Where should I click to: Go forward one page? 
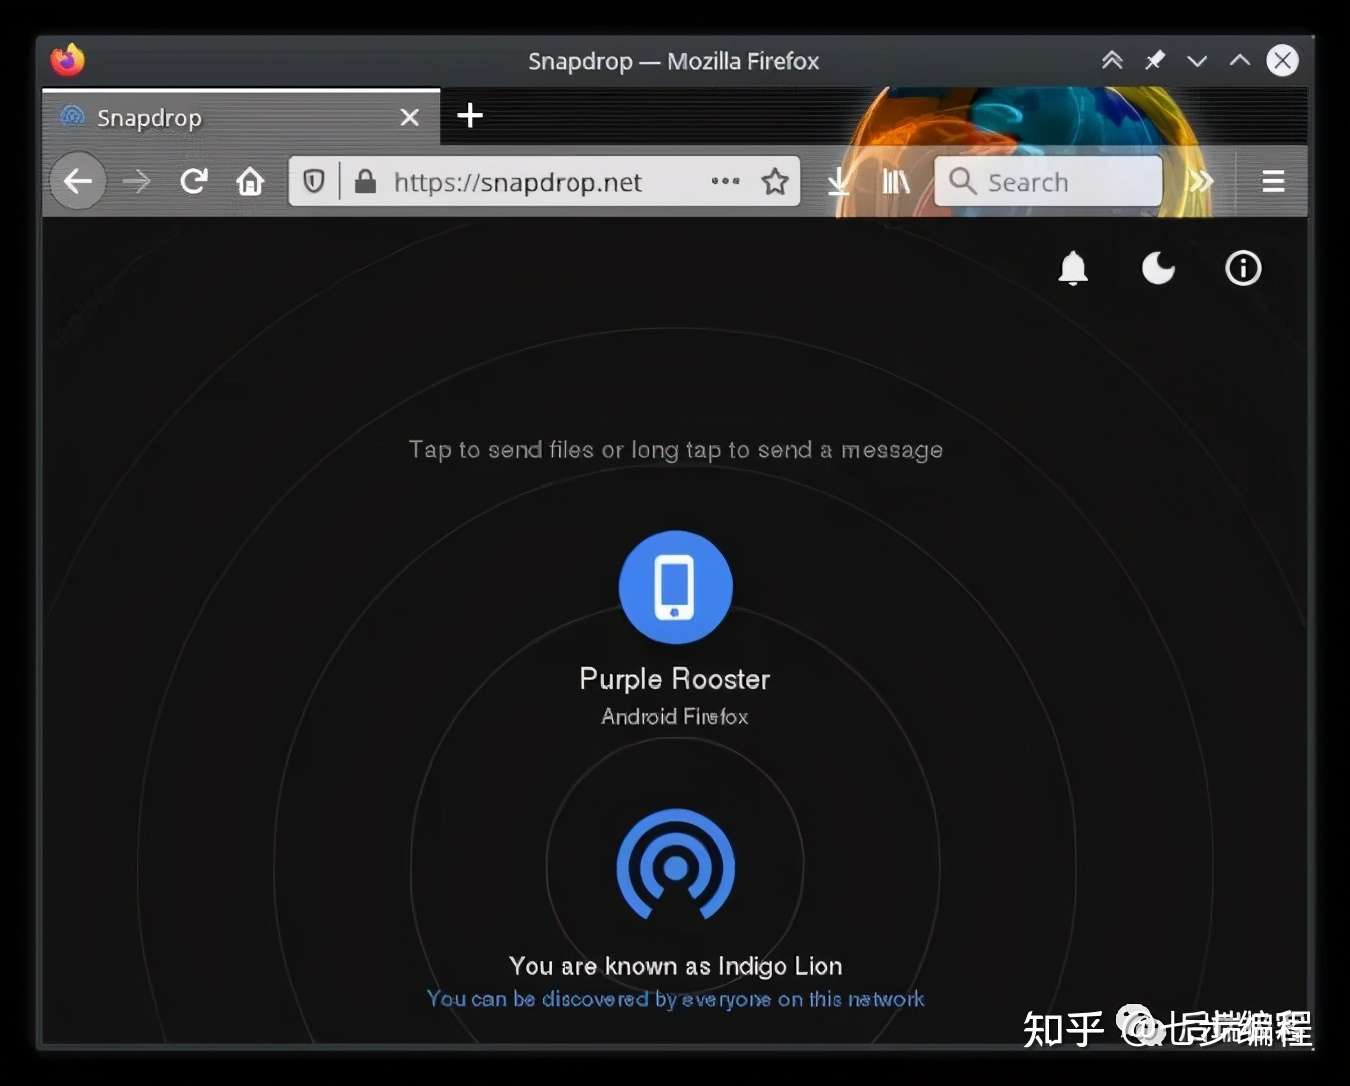click(x=137, y=181)
